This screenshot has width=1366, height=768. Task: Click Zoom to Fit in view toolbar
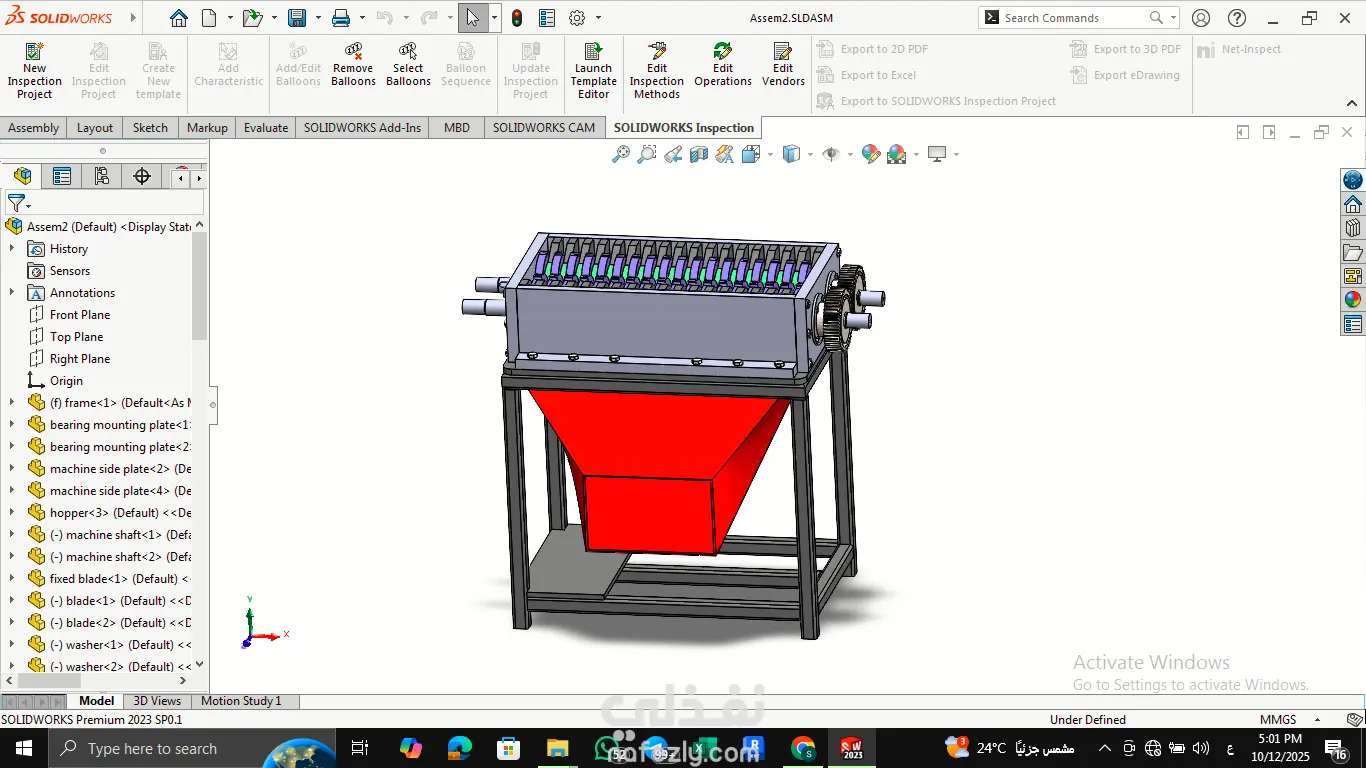pos(621,154)
